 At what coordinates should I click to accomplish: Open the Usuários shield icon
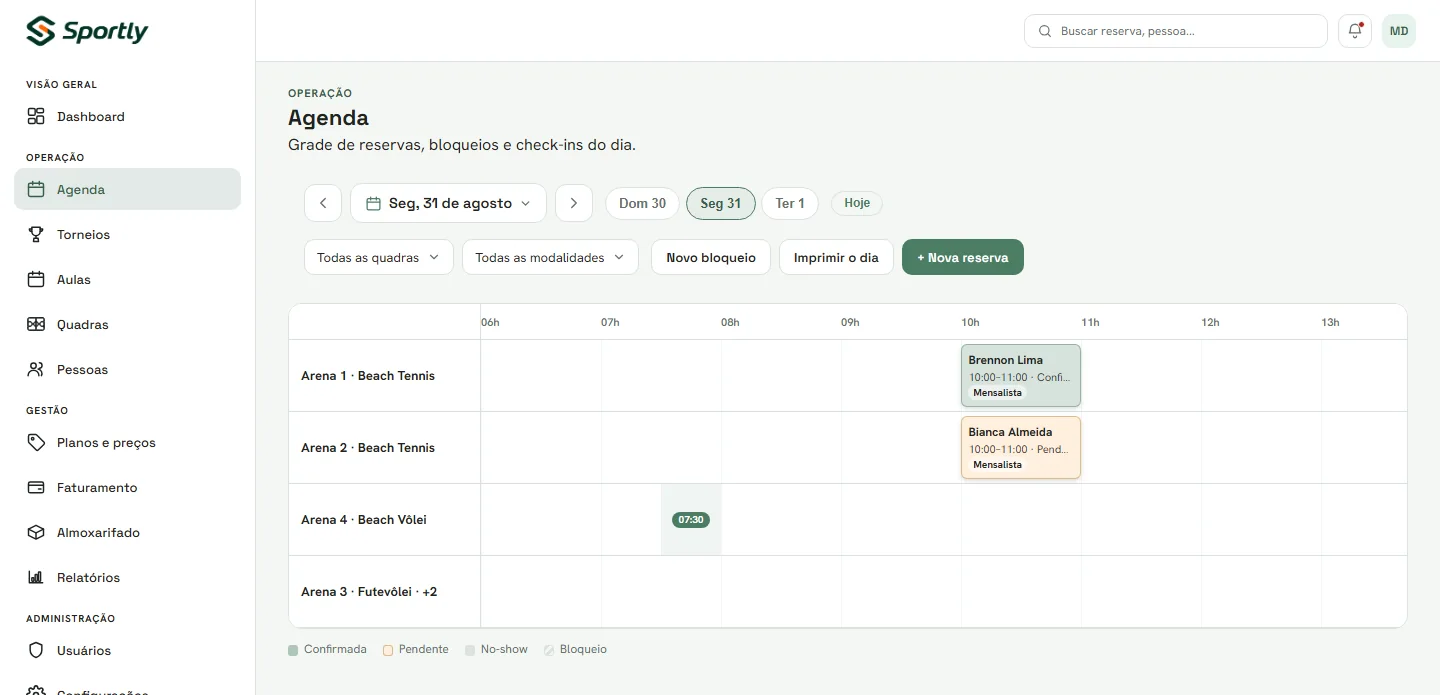(36, 650)
